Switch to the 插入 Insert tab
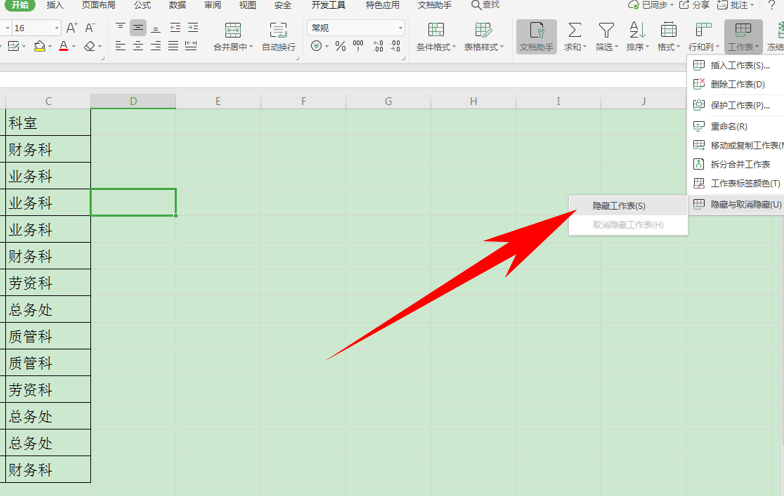784x496 pixels. 55,5
